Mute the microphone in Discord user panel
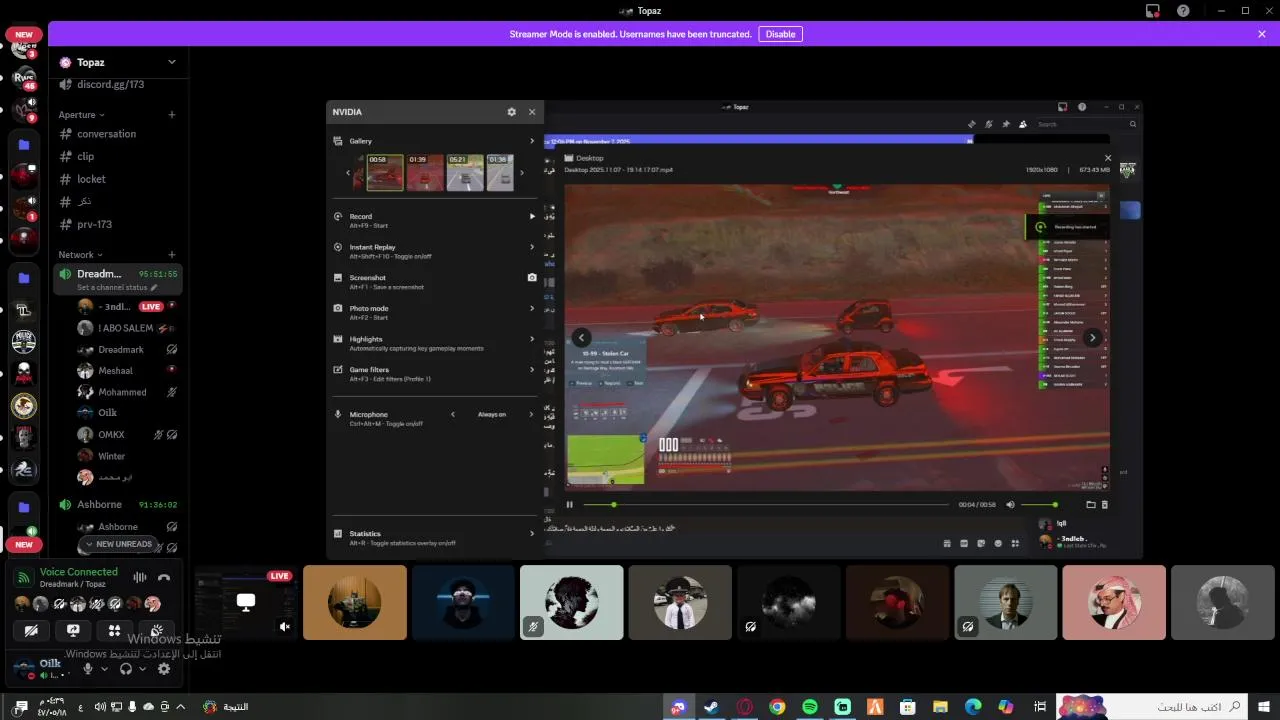 pyautogui.click(x=88, y=669)
